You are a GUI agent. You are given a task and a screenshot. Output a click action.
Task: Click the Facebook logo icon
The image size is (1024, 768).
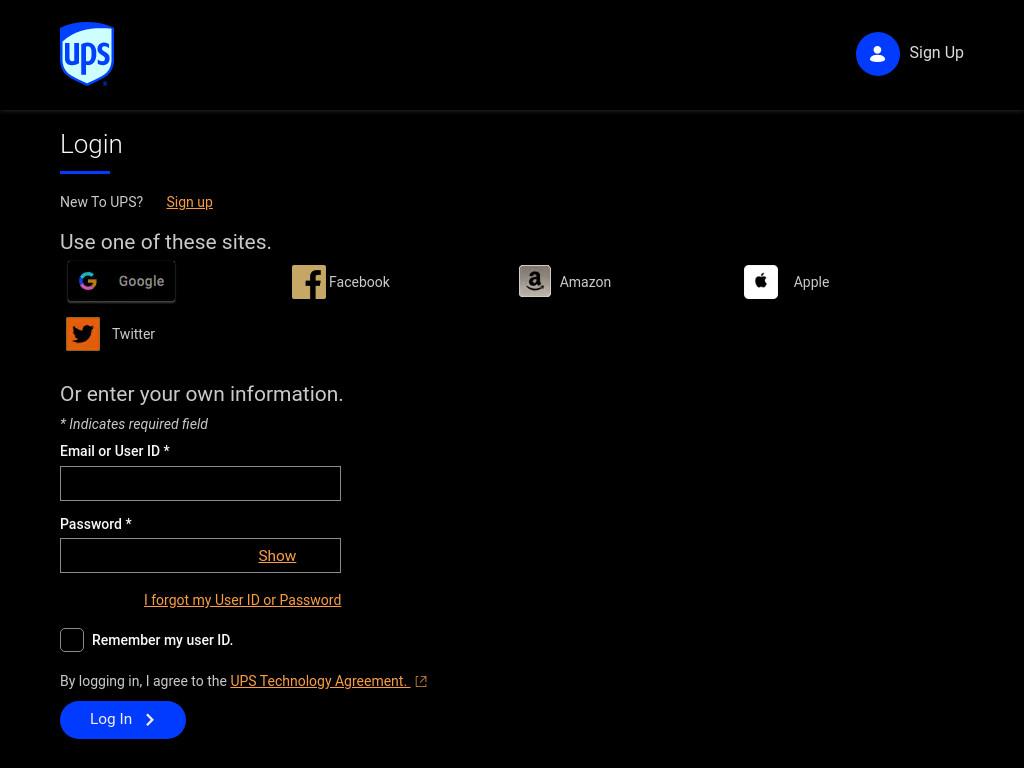(309, 282)
